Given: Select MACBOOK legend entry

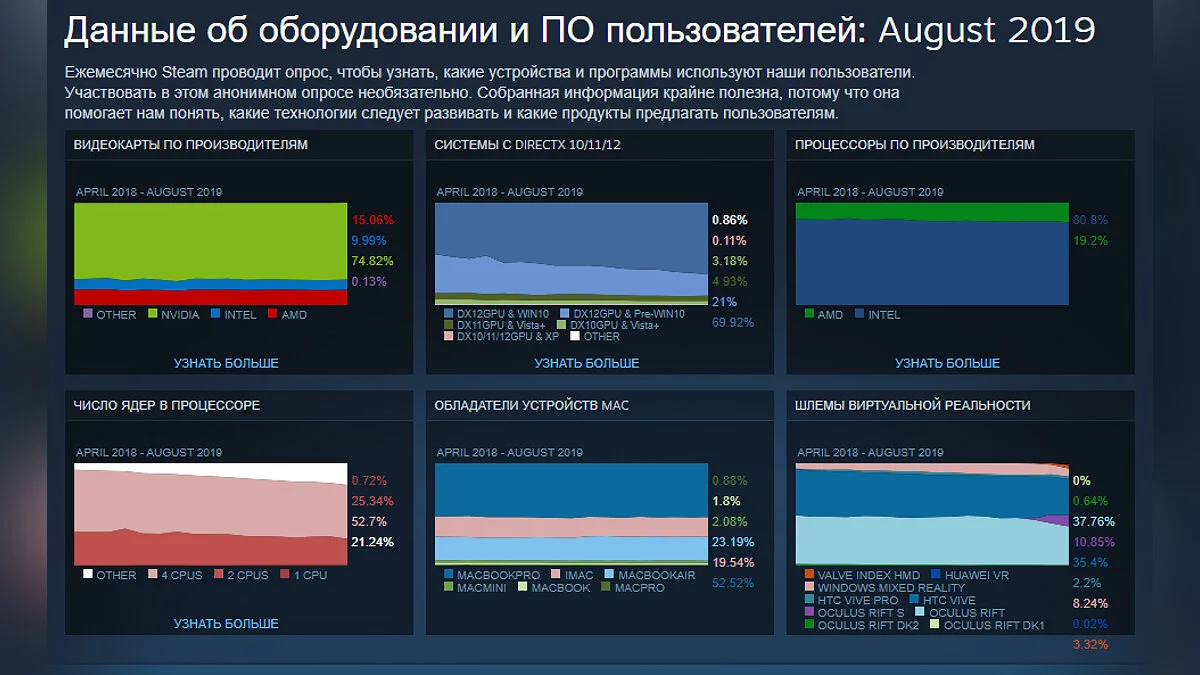Looking at the screenshot, I should (x=553, y=587).
